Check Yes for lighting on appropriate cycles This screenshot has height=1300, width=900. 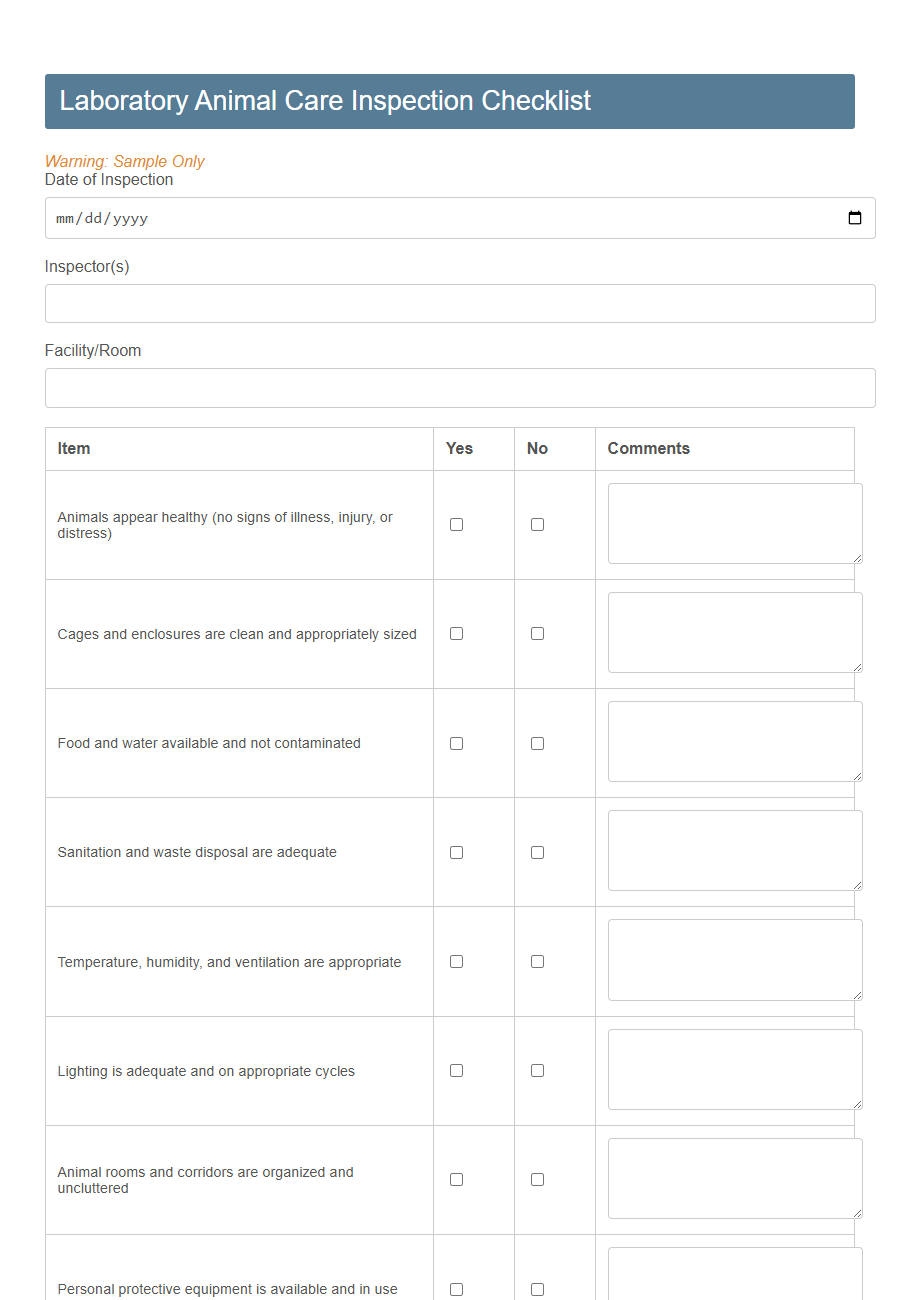456,1070
